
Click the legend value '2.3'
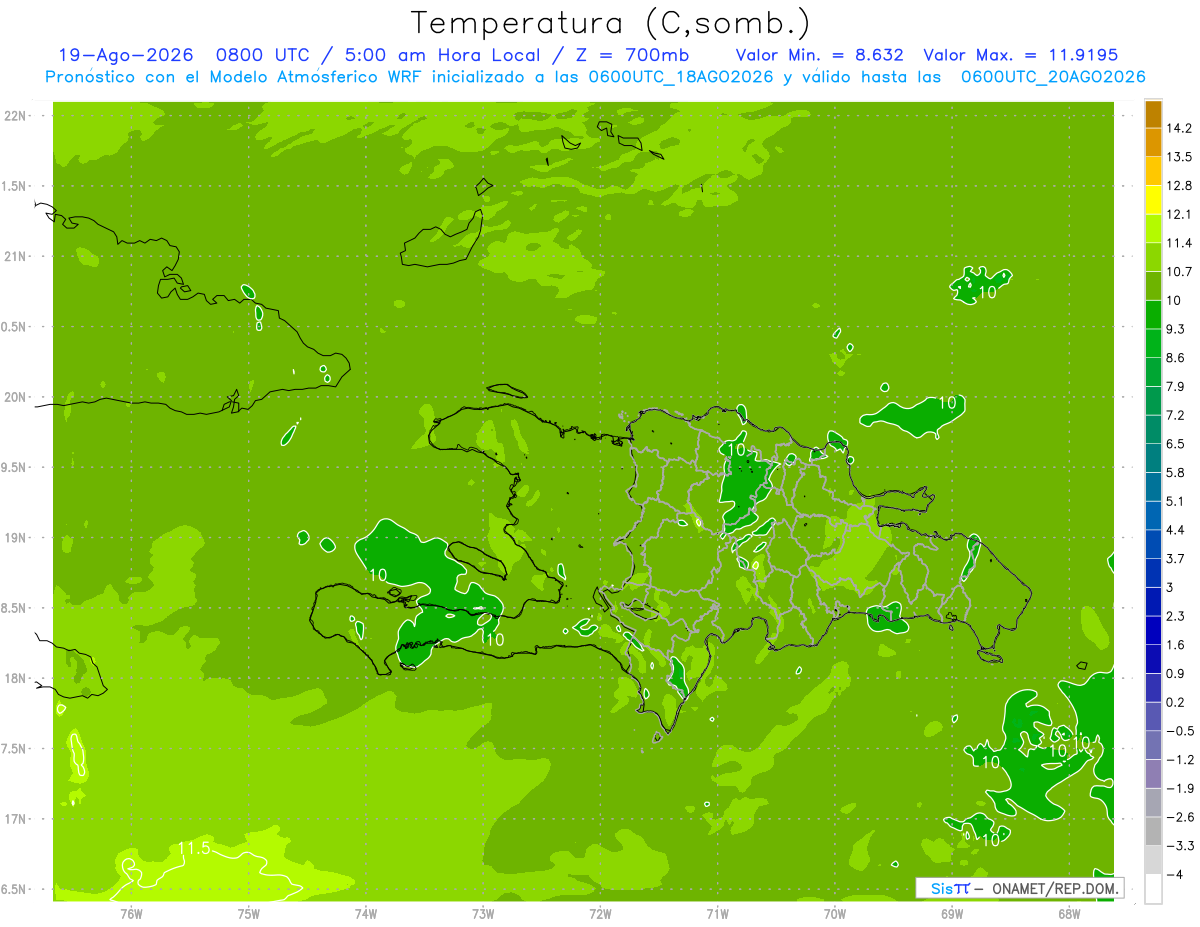(x=1177, y=616)
